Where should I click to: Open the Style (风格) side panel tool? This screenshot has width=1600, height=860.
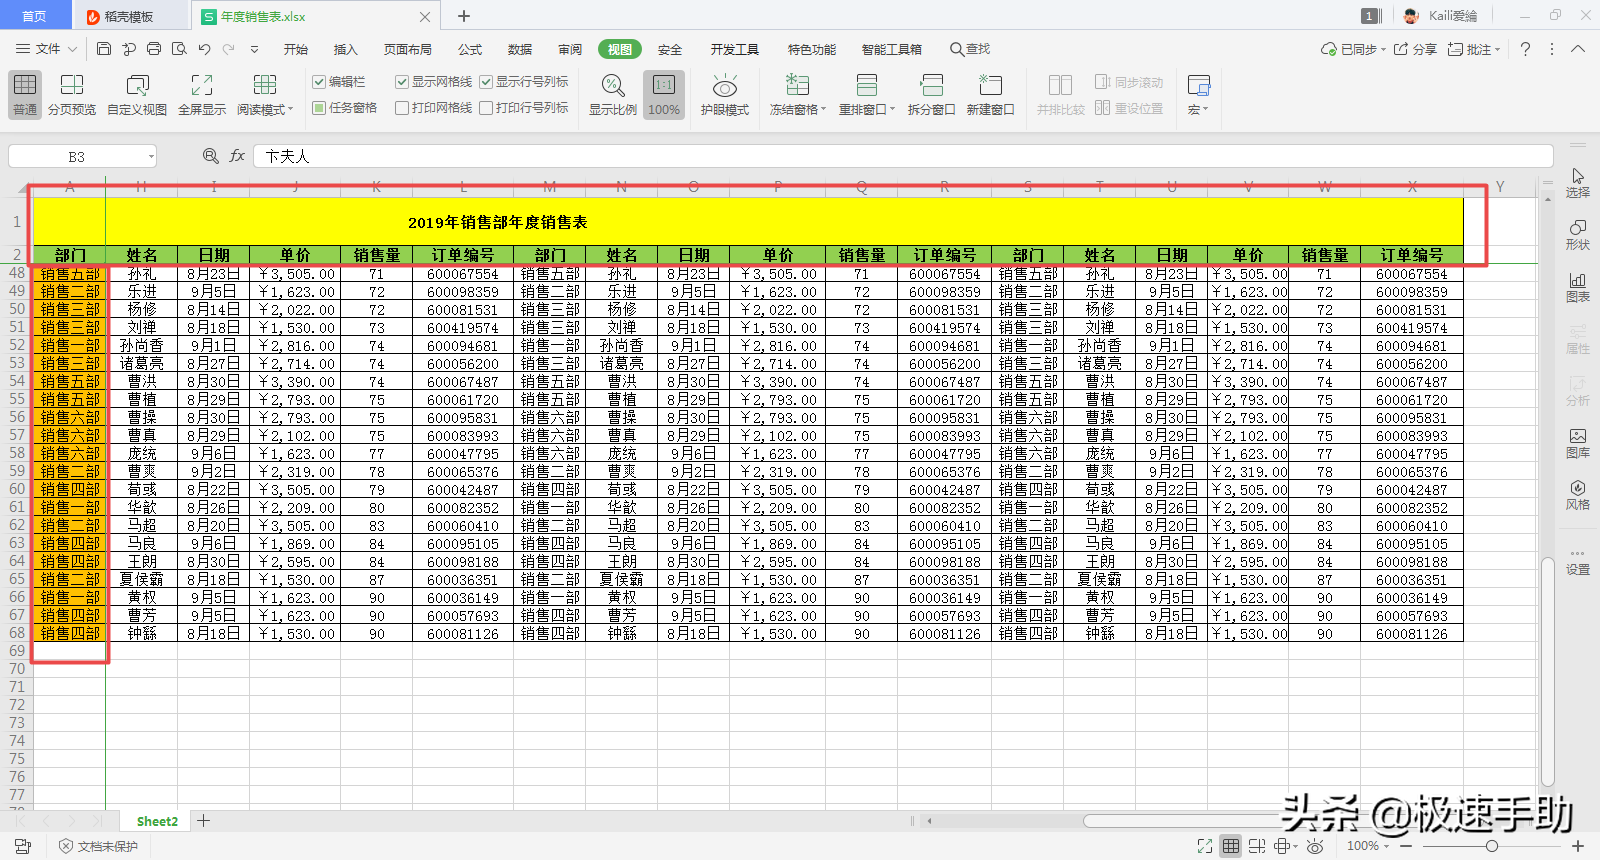pyautogui.click(x=1577, y=495)
